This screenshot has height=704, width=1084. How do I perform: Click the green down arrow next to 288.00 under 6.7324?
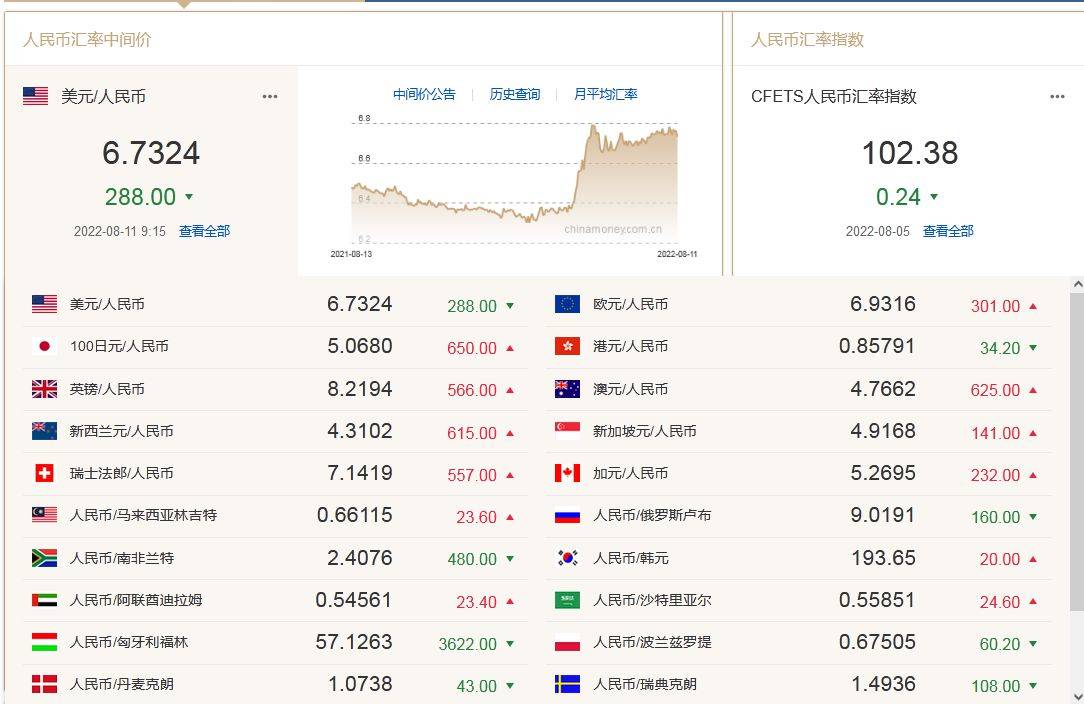pos(189,197)
